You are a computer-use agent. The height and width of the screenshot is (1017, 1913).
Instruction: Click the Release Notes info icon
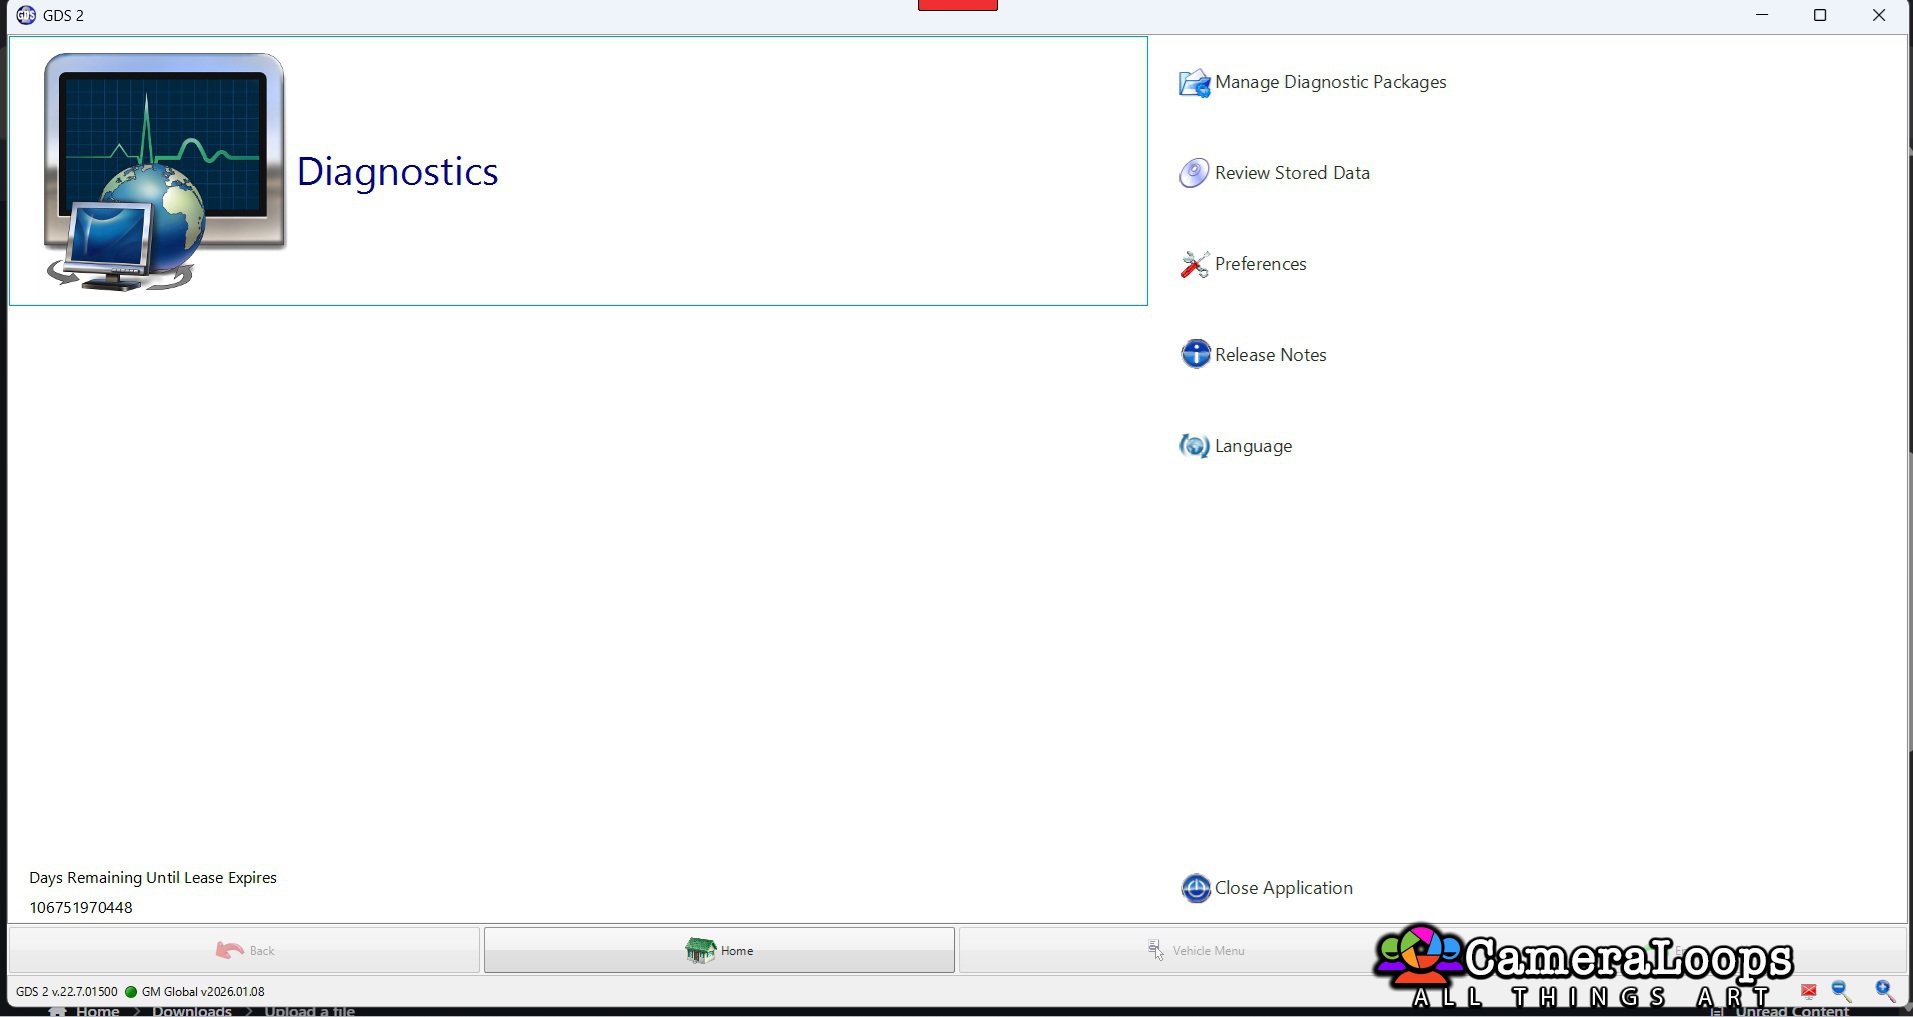point(1194,354)
